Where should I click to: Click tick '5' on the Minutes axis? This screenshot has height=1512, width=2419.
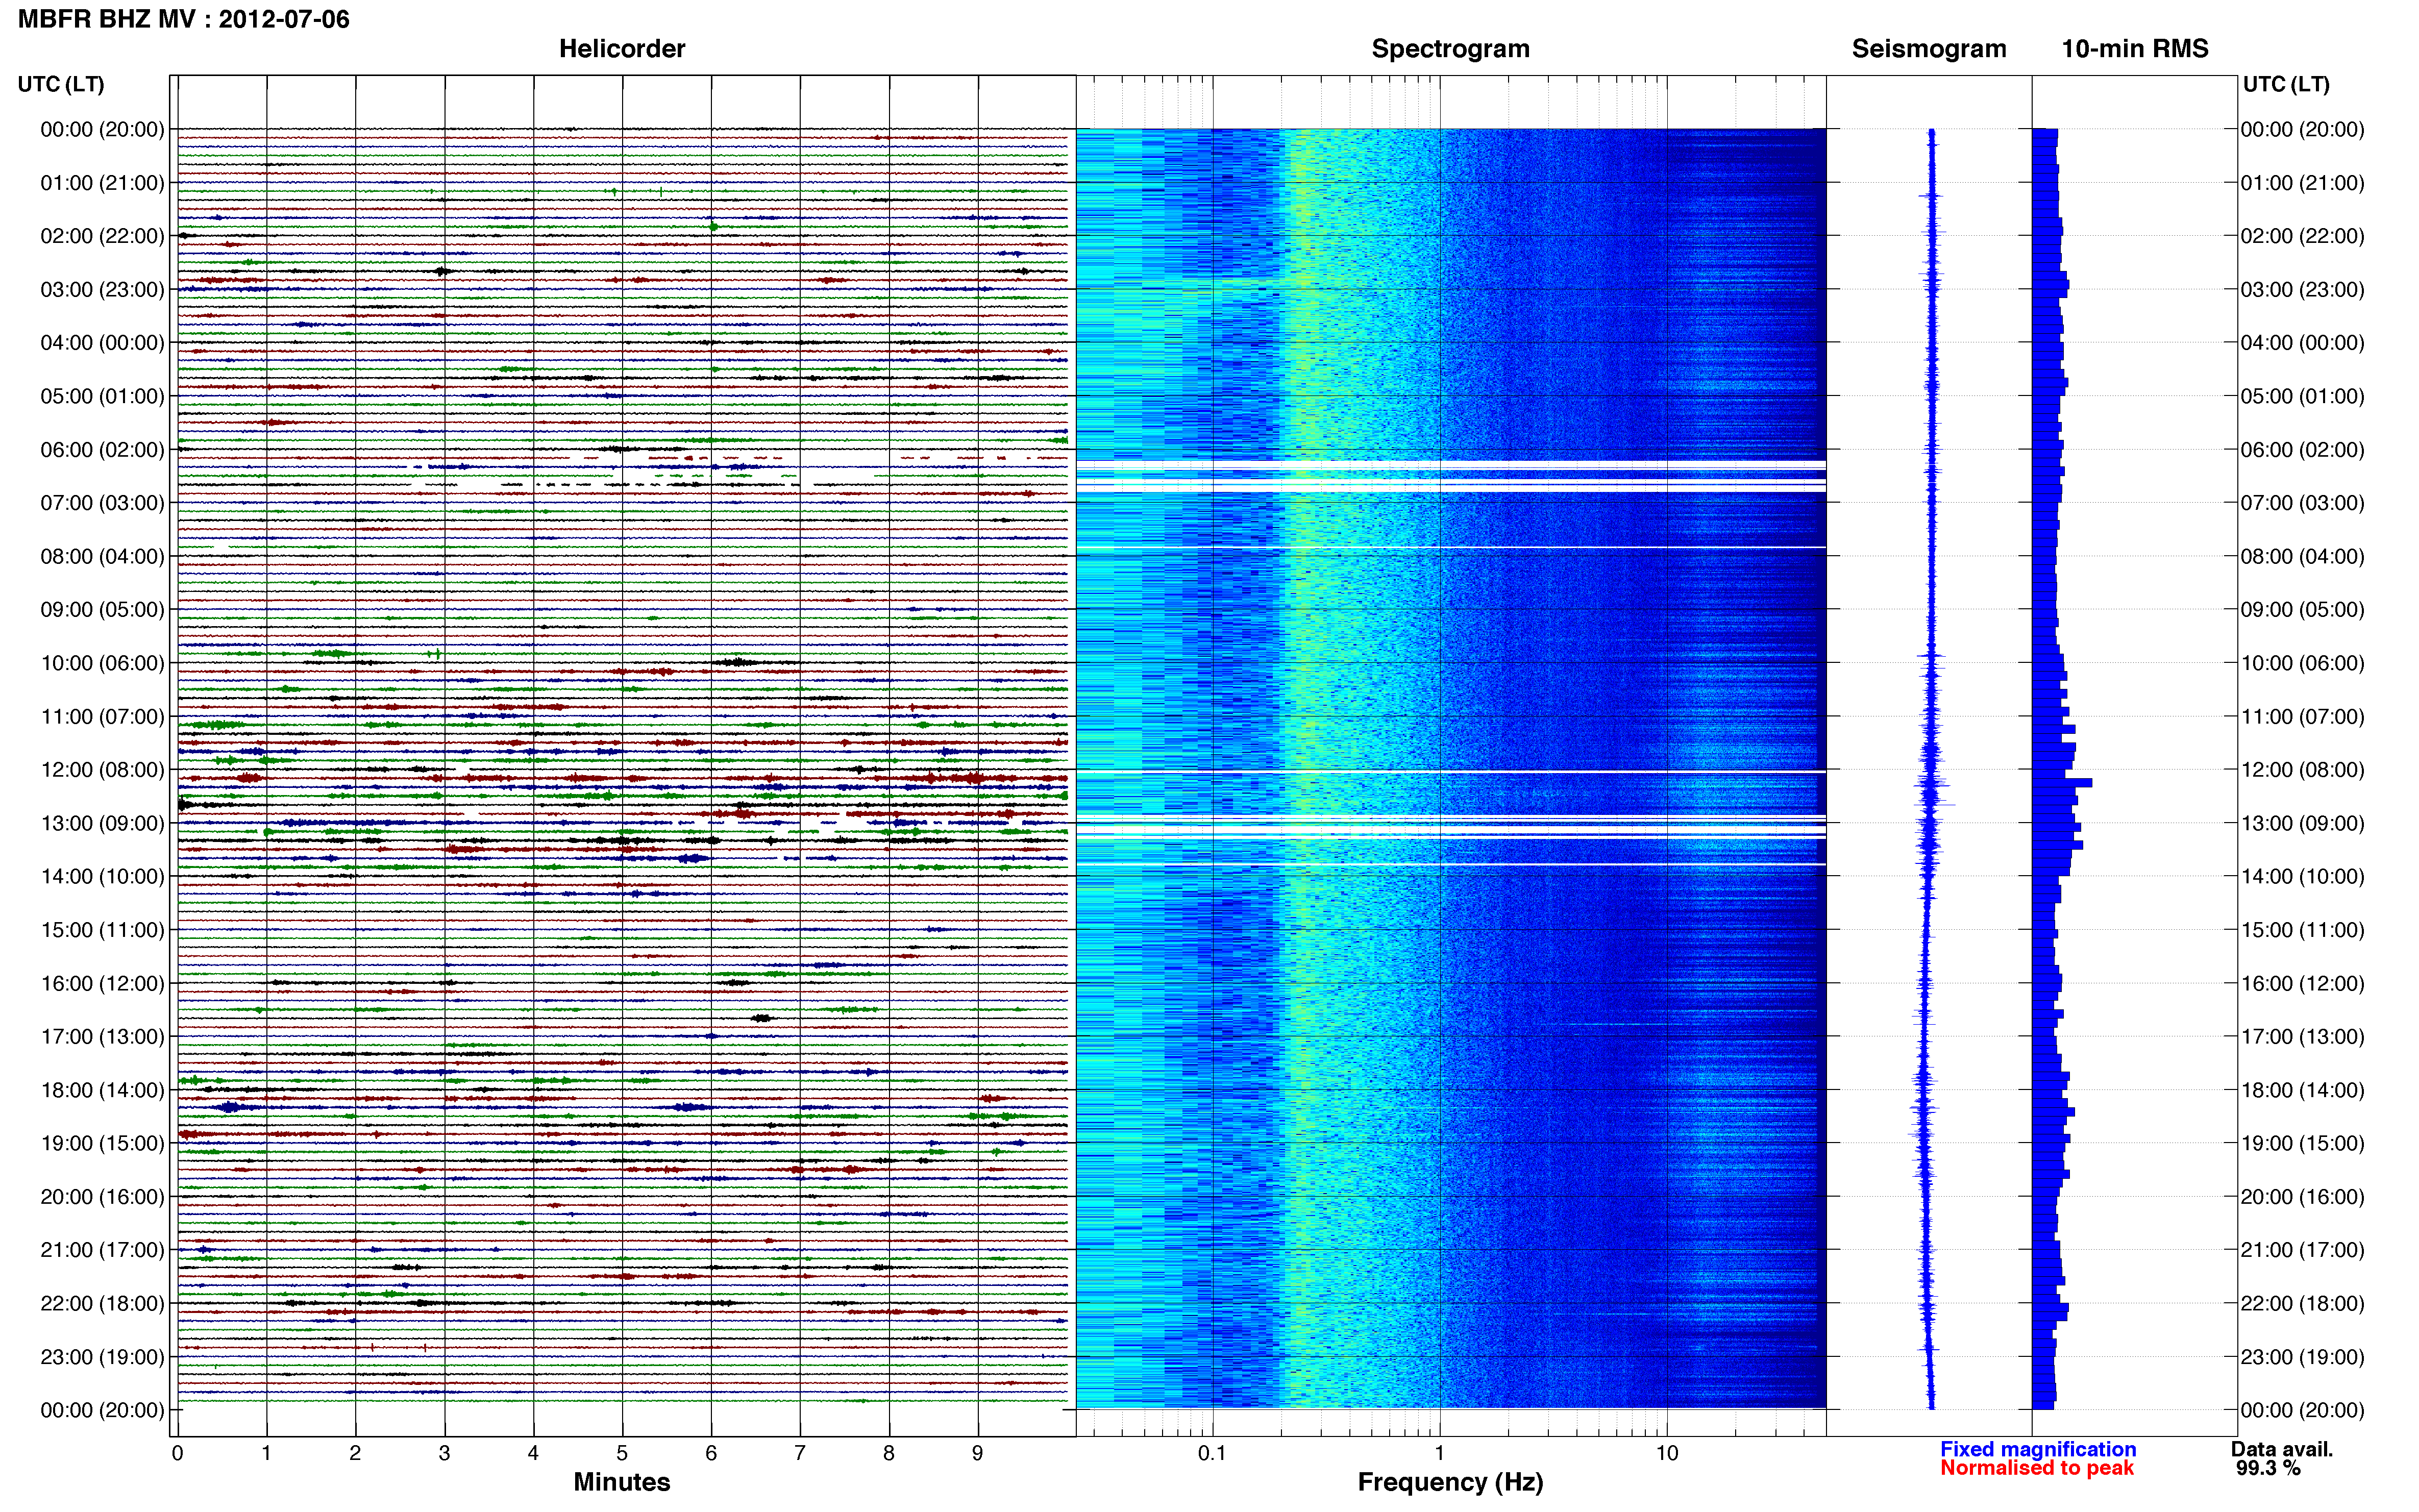tap(622, 1453)
